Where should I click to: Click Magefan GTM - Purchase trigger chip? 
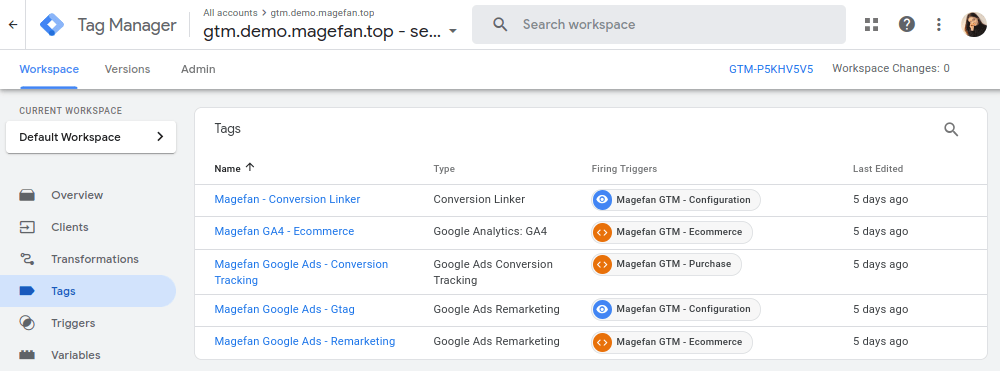tap(666, 264)
